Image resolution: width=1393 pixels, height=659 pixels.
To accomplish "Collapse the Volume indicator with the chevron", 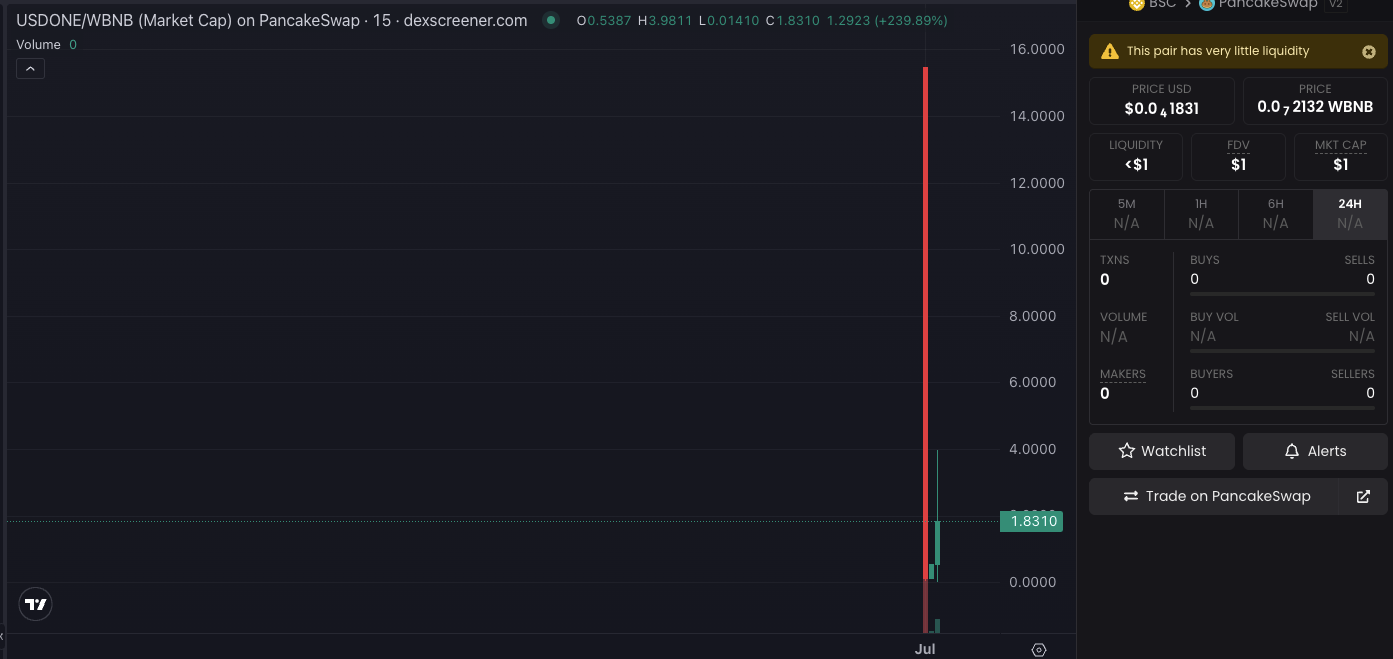I will coord(29,68).
